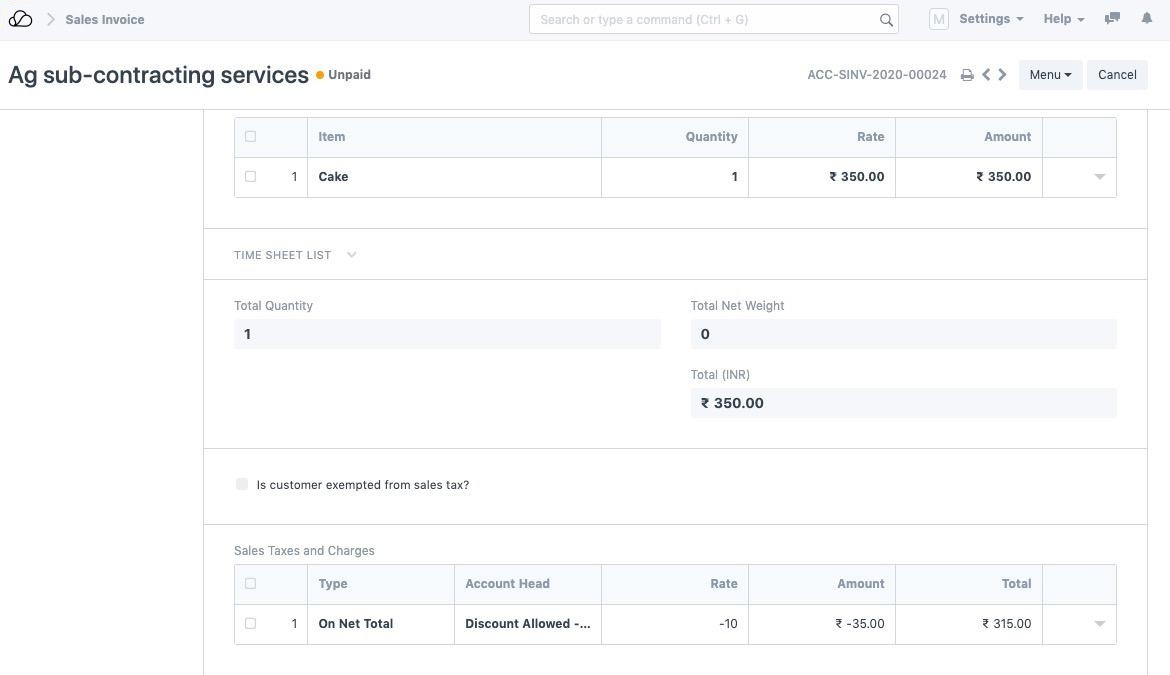Click the search magnifier icon
Viewport: 1170px width, 675px height.
coord(886,19)
